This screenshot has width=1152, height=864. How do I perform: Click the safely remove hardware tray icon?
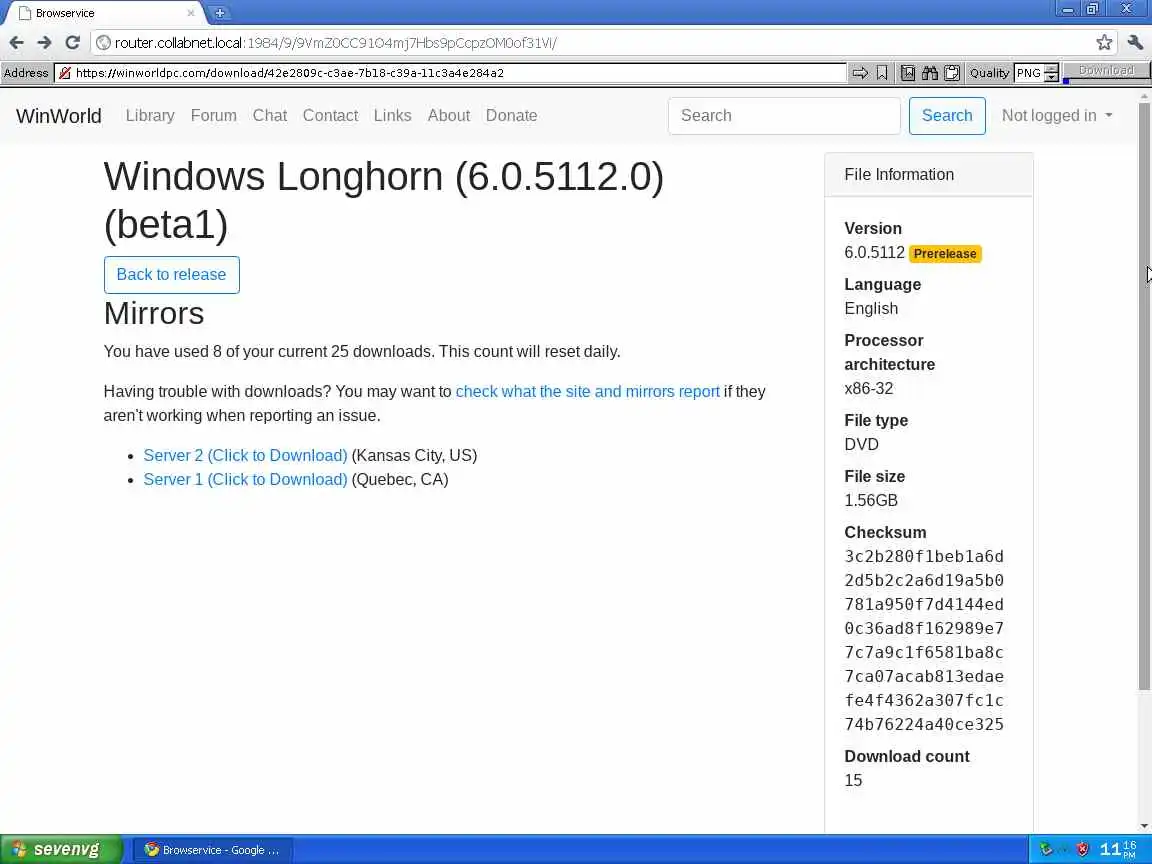(1046, 850)
